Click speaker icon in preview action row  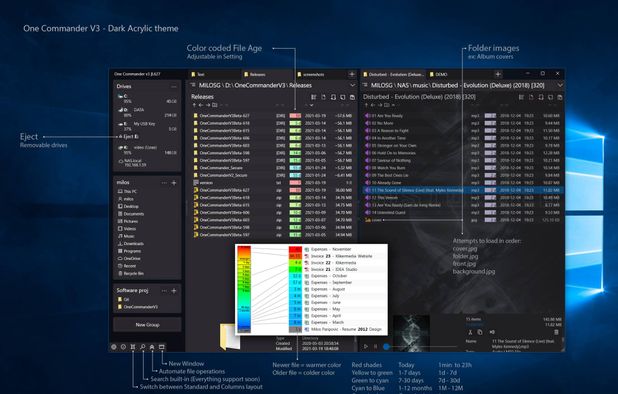click(492, 332)
